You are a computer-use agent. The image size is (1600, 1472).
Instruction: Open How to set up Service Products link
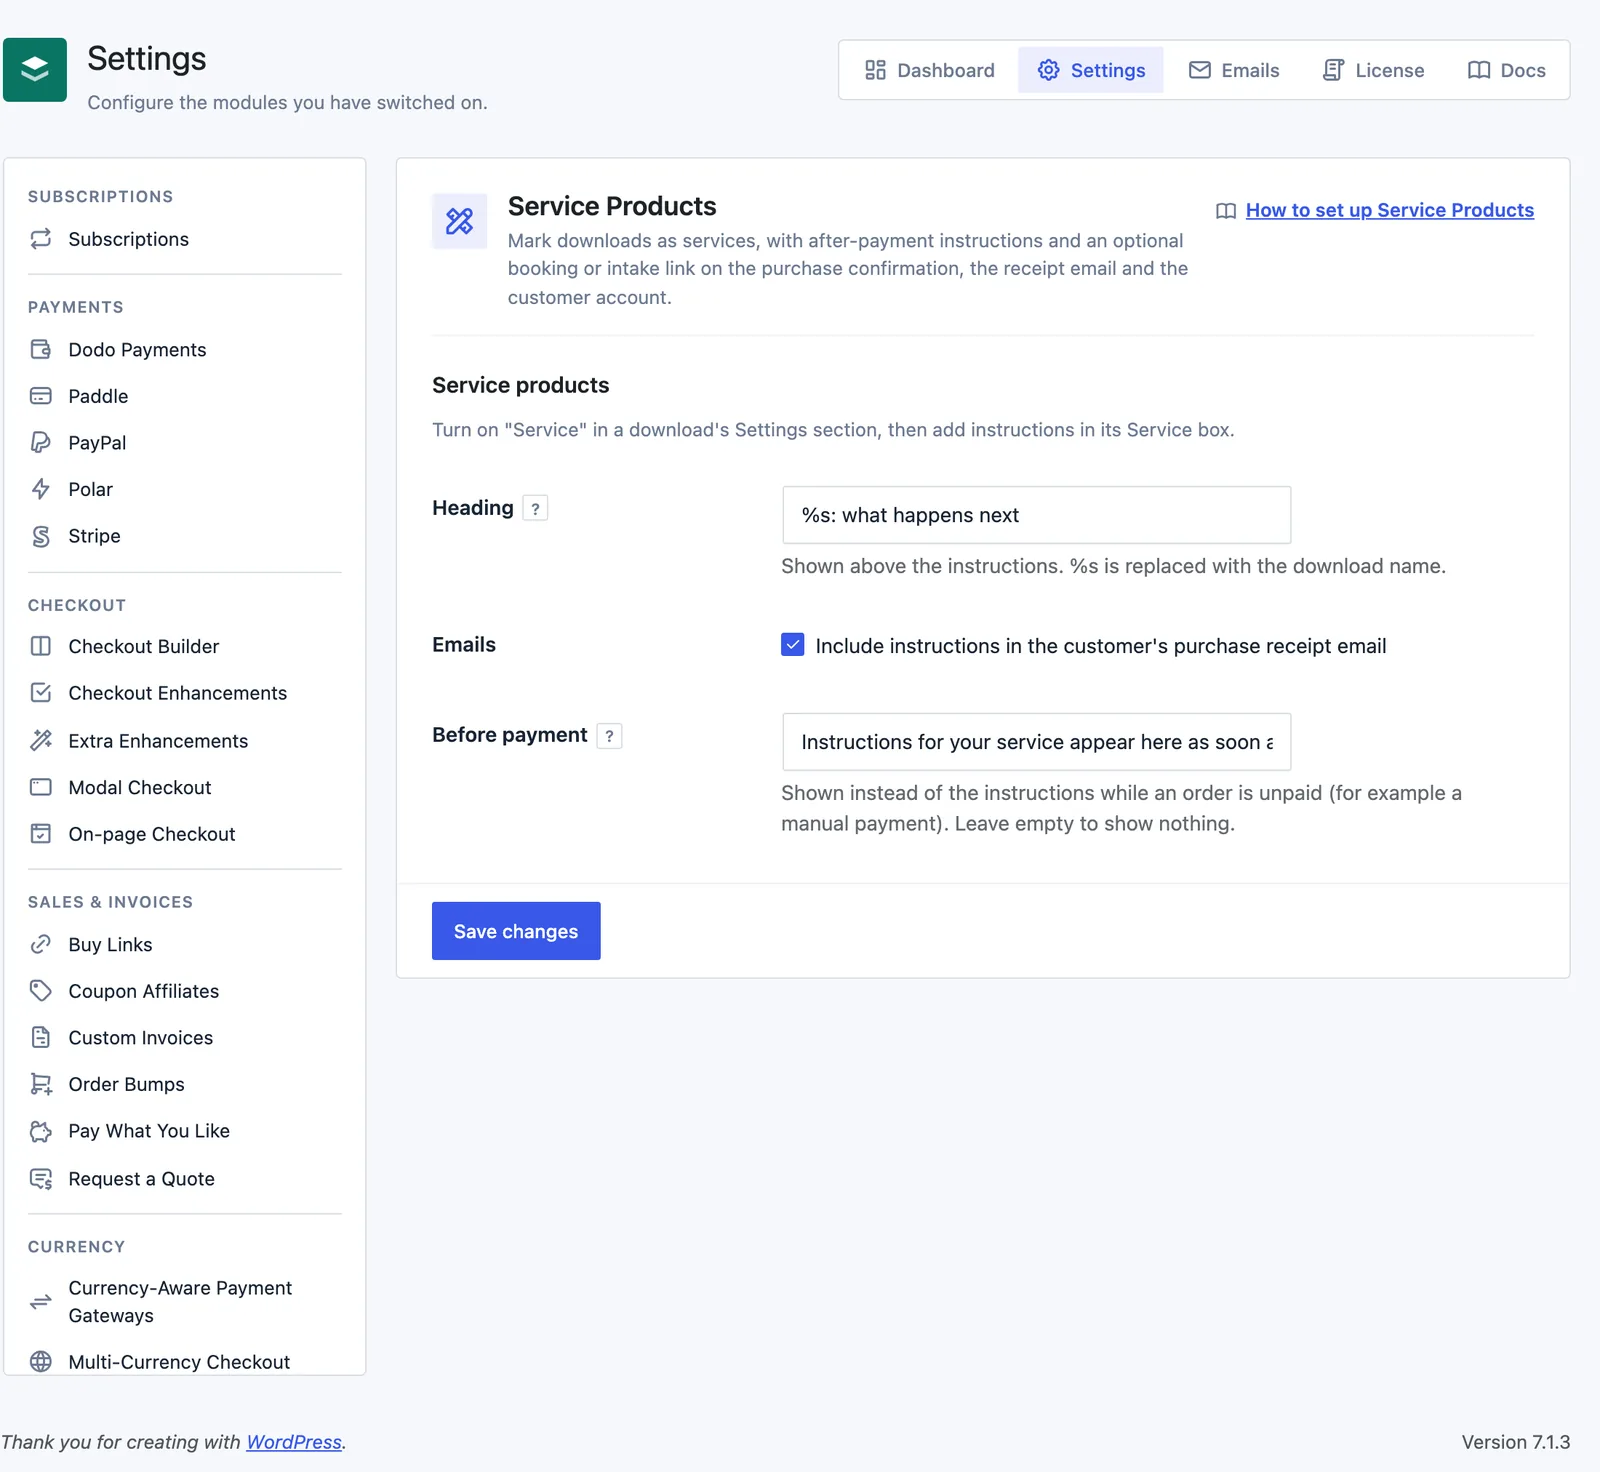(1389, 210)
